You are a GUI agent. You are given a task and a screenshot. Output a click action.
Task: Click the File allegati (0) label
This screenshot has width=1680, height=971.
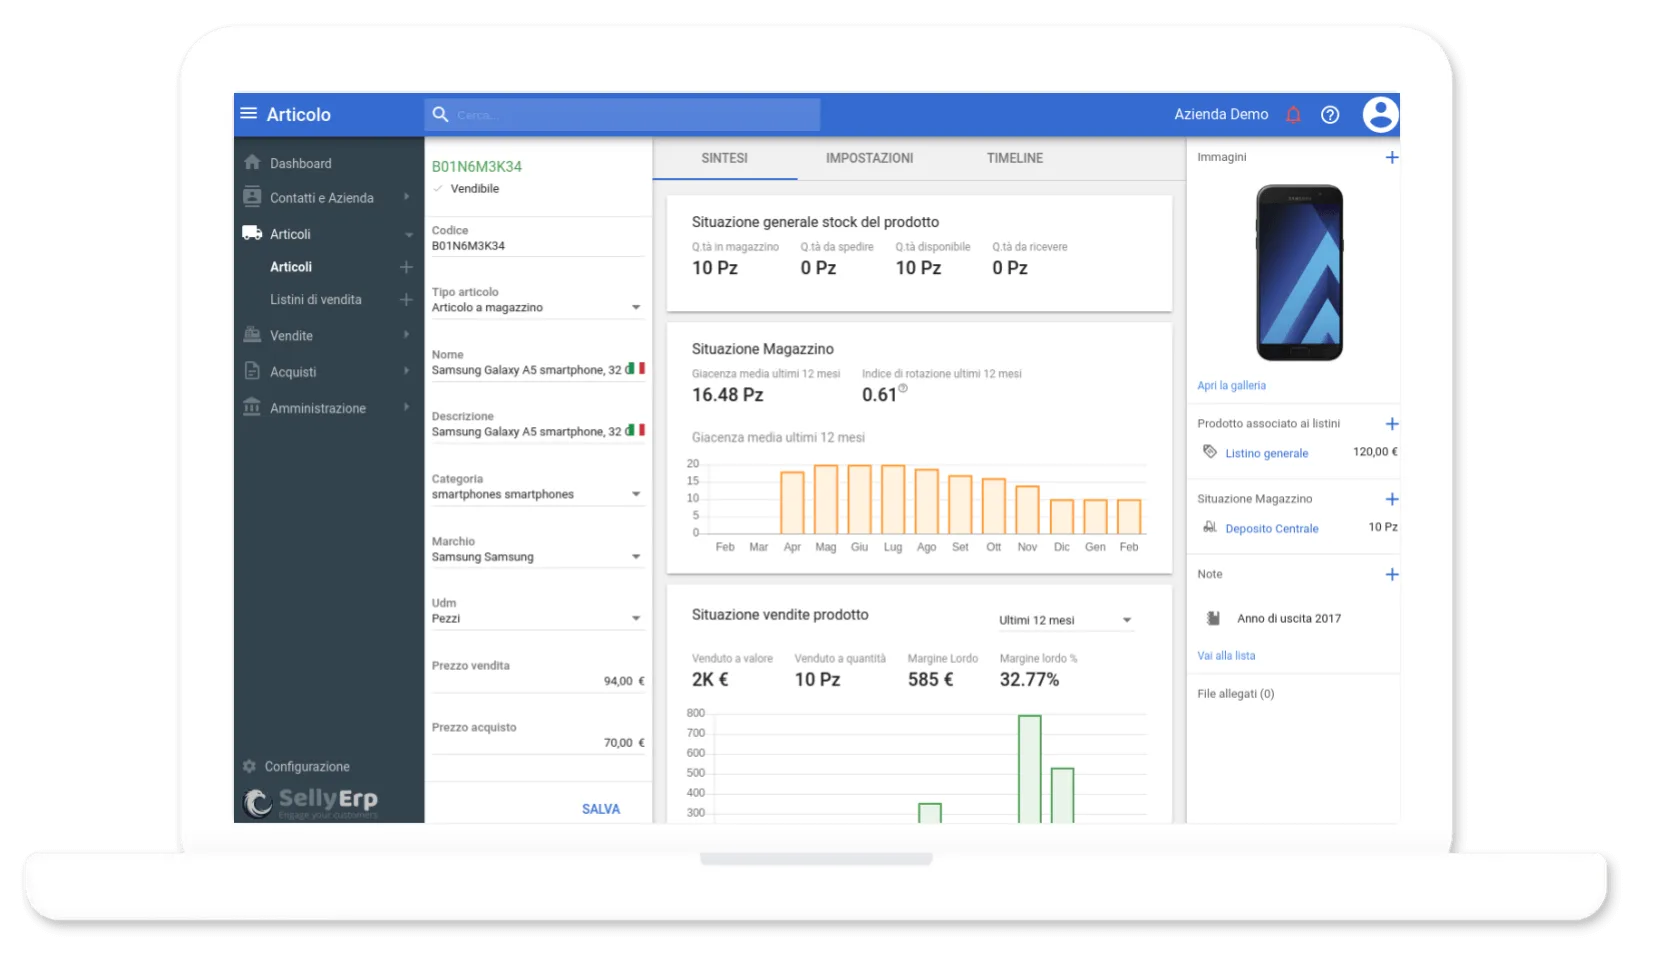1236,693
